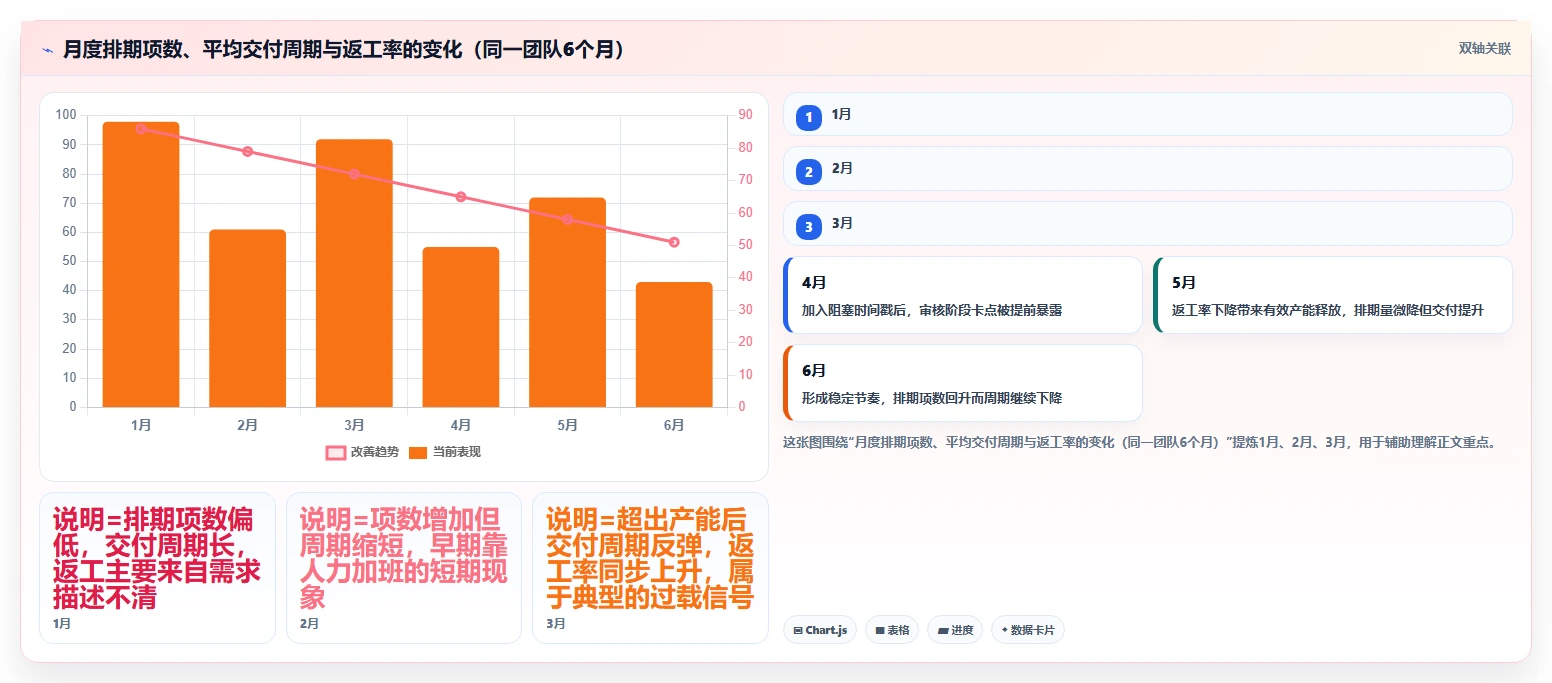The height and width of the screenshot is (683, 1552).
Task: Click the Chart.js tag chip
Action: click(820, 630)
